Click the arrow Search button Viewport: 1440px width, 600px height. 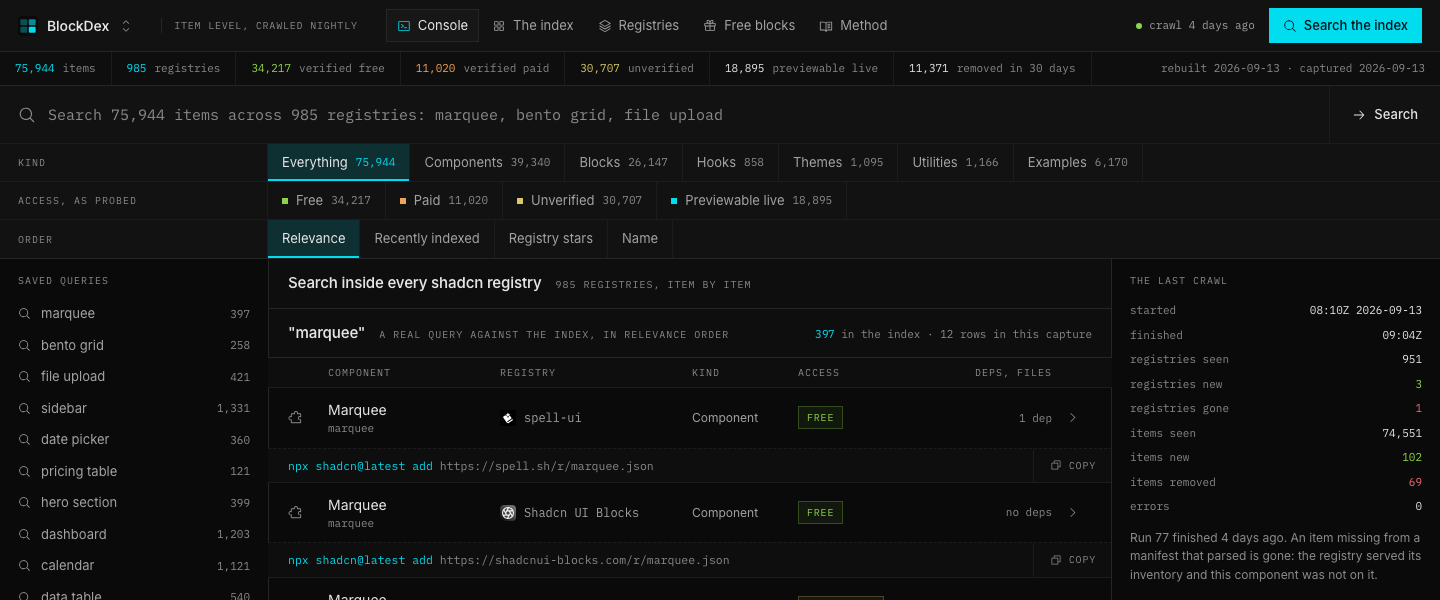pyautogui.click(x=1385, y=115)
